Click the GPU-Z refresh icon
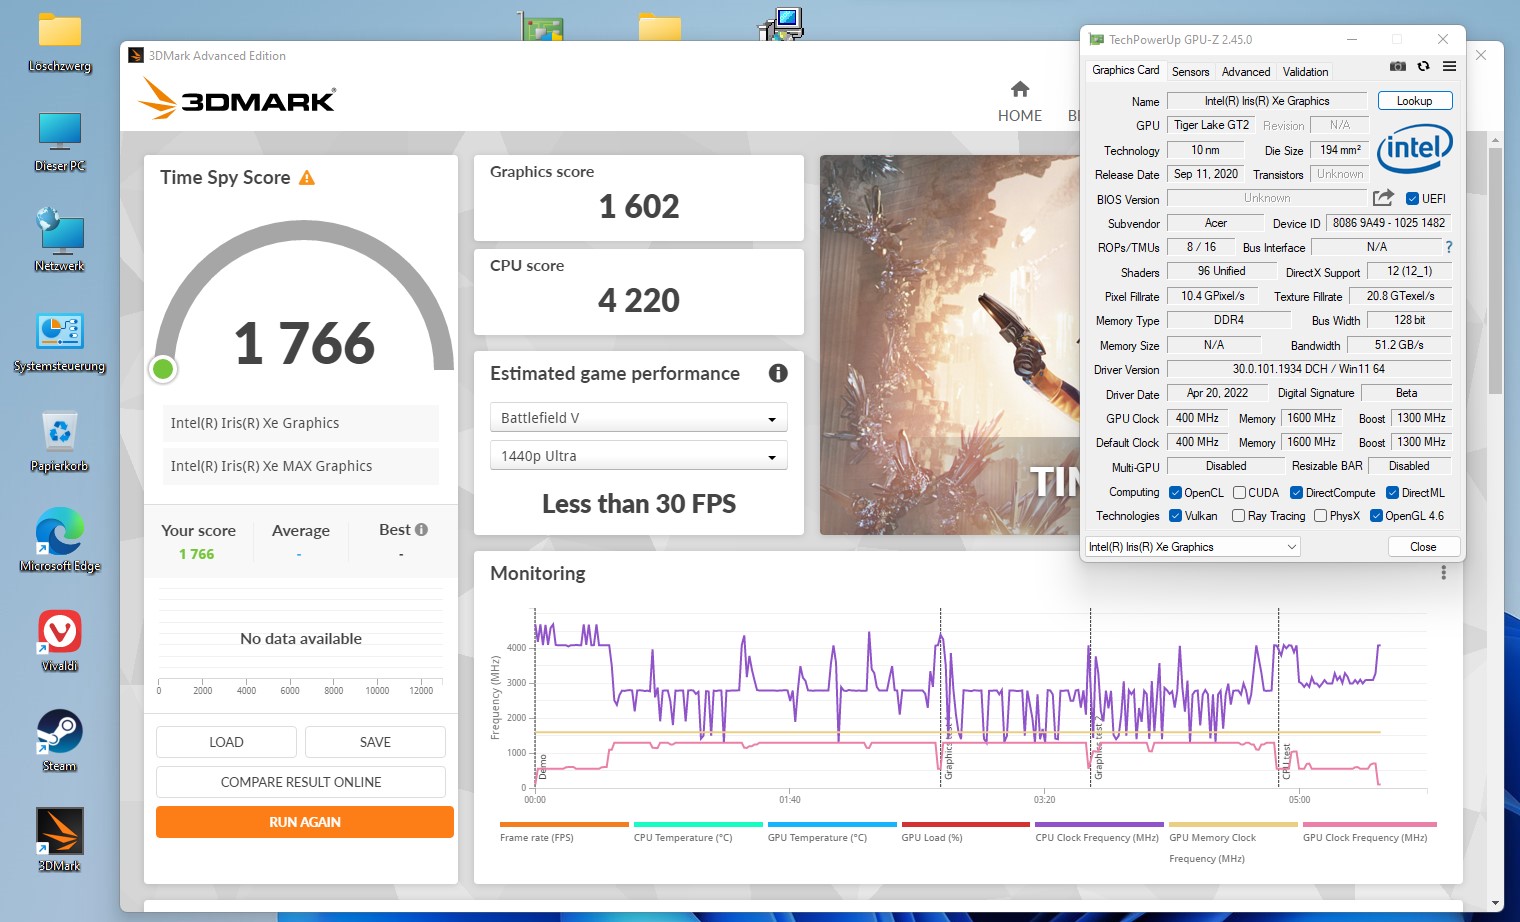This screenshot has width=1520, height=922. point(1423,67)
